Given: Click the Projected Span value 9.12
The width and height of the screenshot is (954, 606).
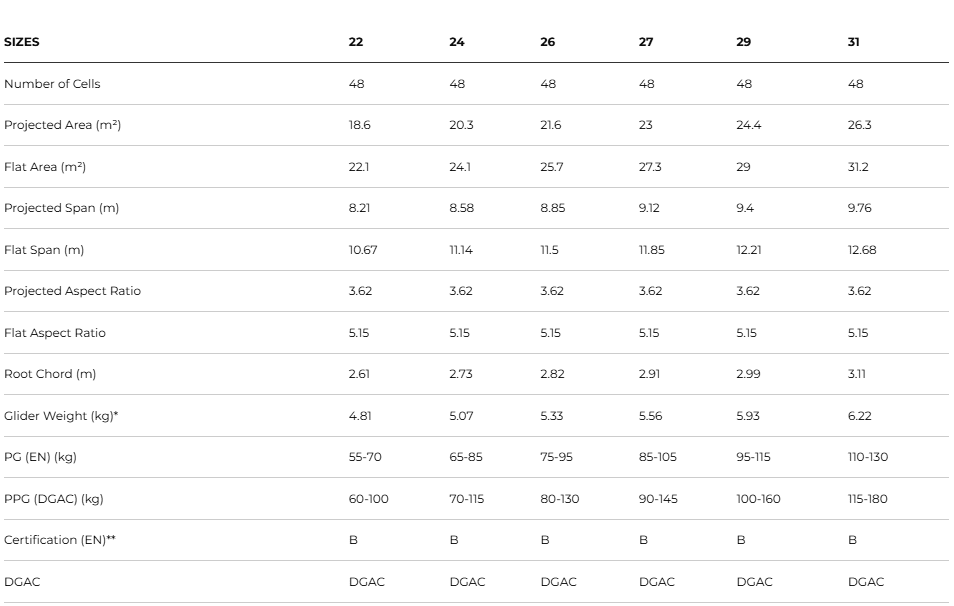Looking at the screenshot, I should pos(649,208).
